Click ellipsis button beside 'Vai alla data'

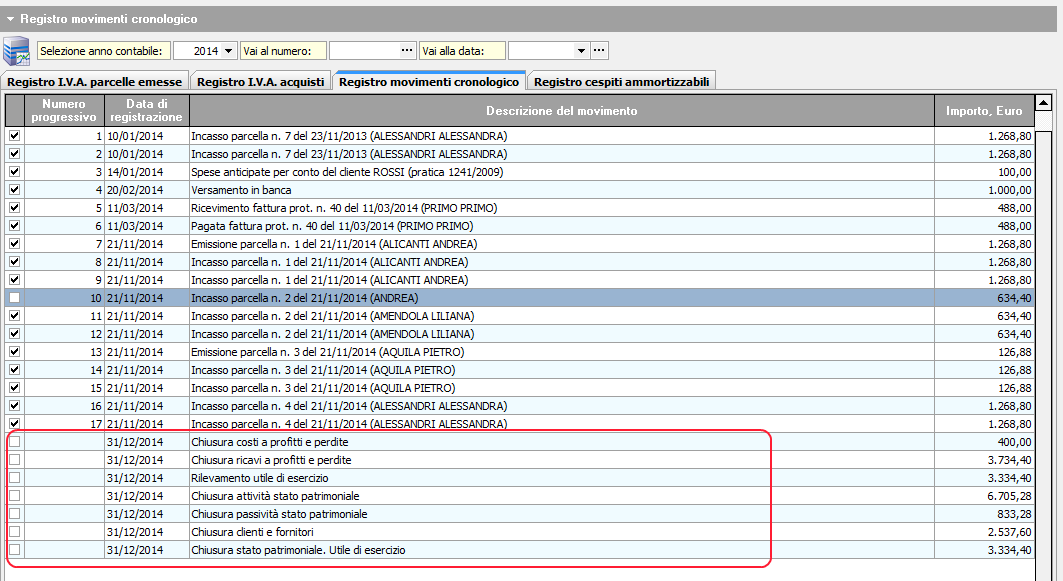coord(600,51)
